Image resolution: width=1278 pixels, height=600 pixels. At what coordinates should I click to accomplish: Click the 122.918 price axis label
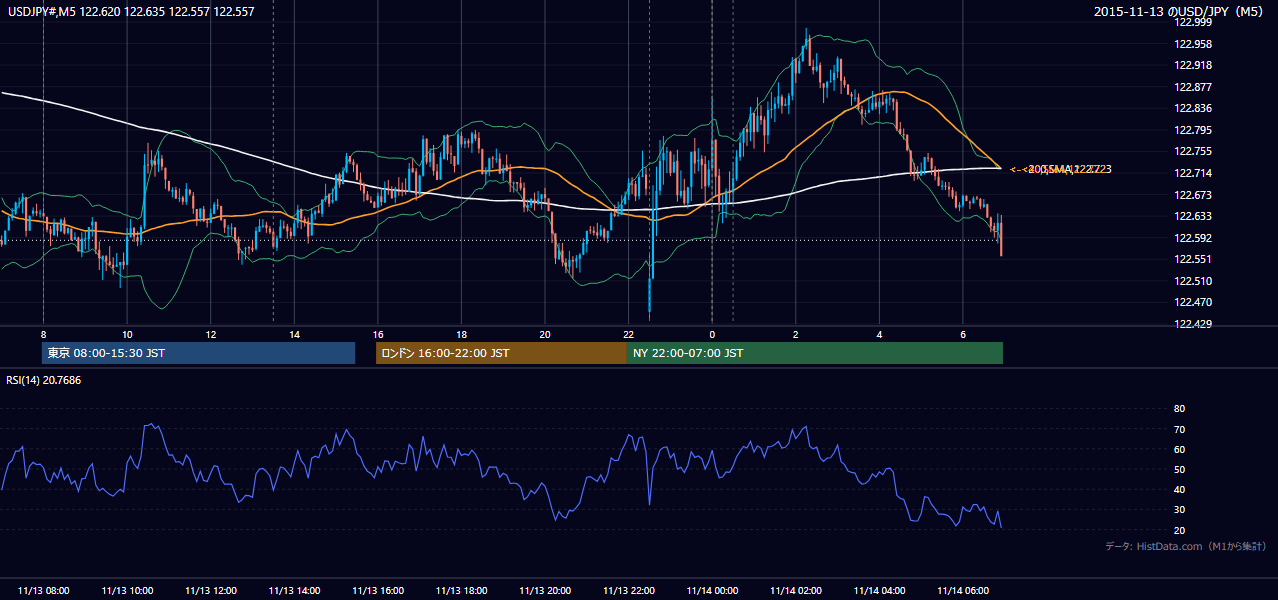click(1194, 65)
